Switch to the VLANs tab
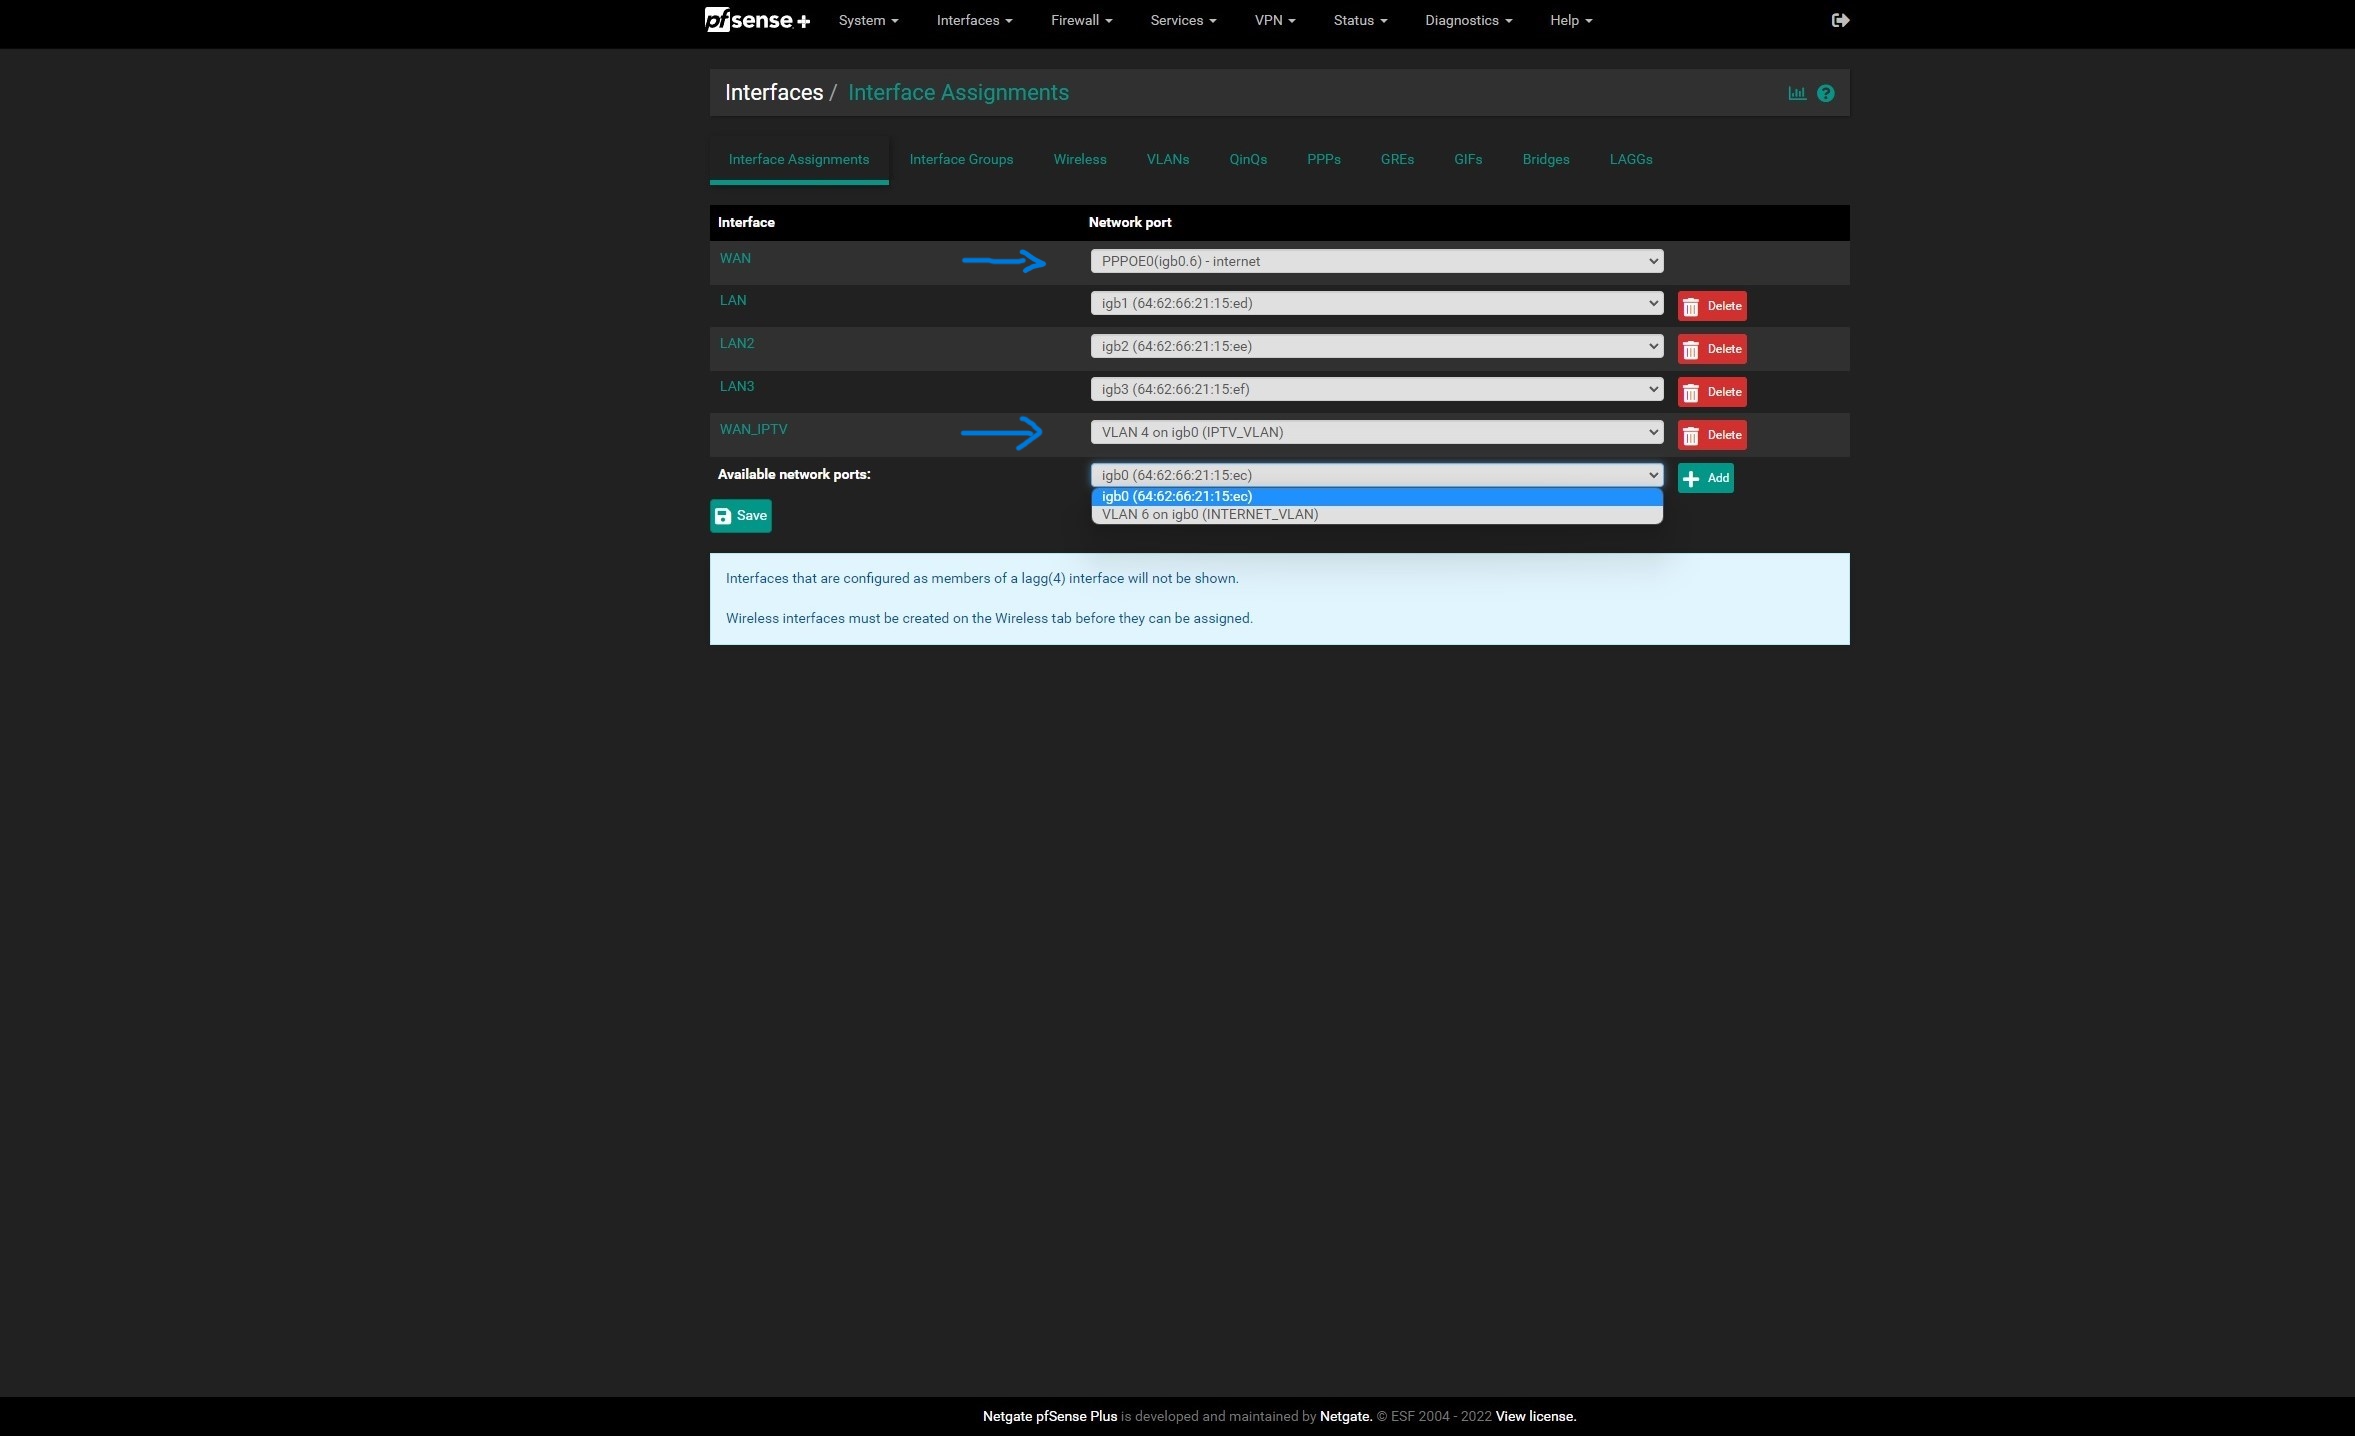The width and height of the screenshot is (2355, 1436). tap(1167, 159)
